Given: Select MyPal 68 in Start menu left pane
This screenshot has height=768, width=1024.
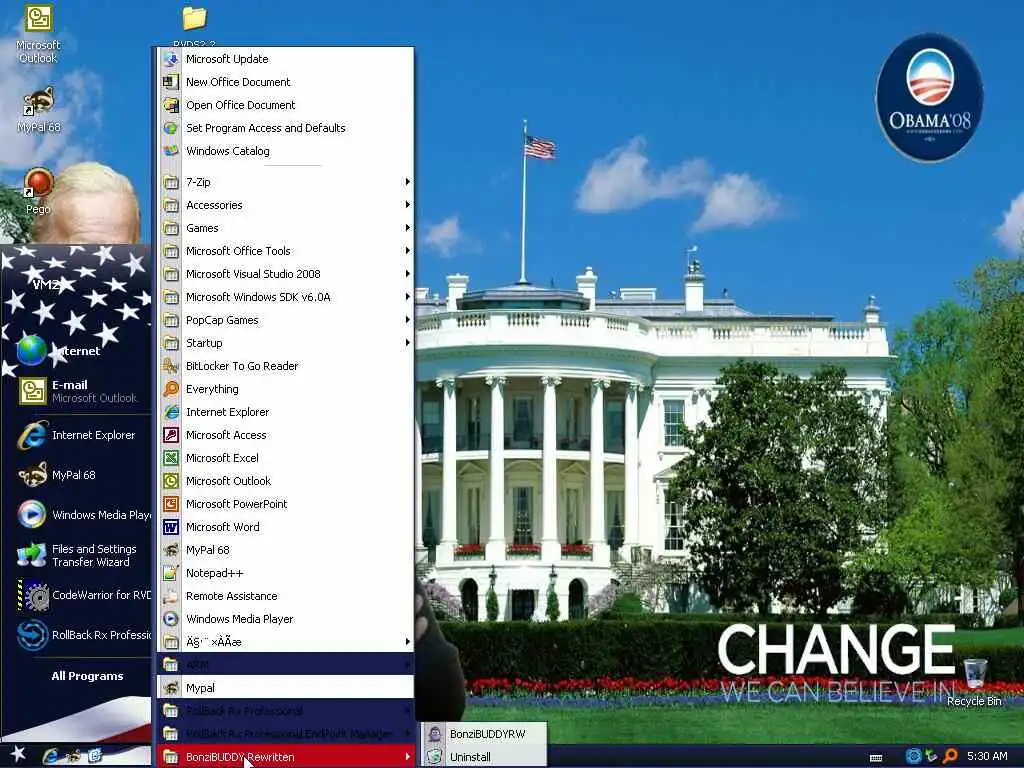Looking at the screenshot, I should (x=76, y=475).
